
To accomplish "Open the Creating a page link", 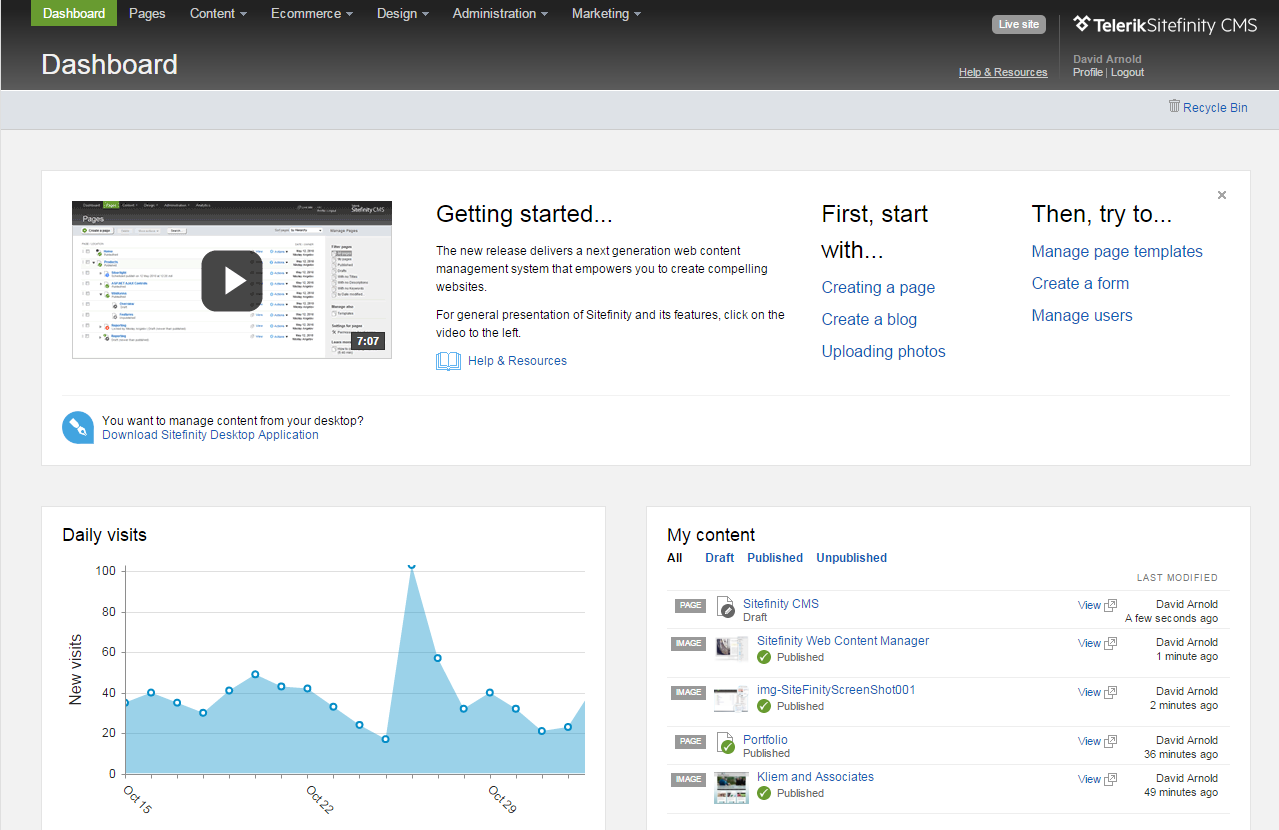I will pos(878,287).
